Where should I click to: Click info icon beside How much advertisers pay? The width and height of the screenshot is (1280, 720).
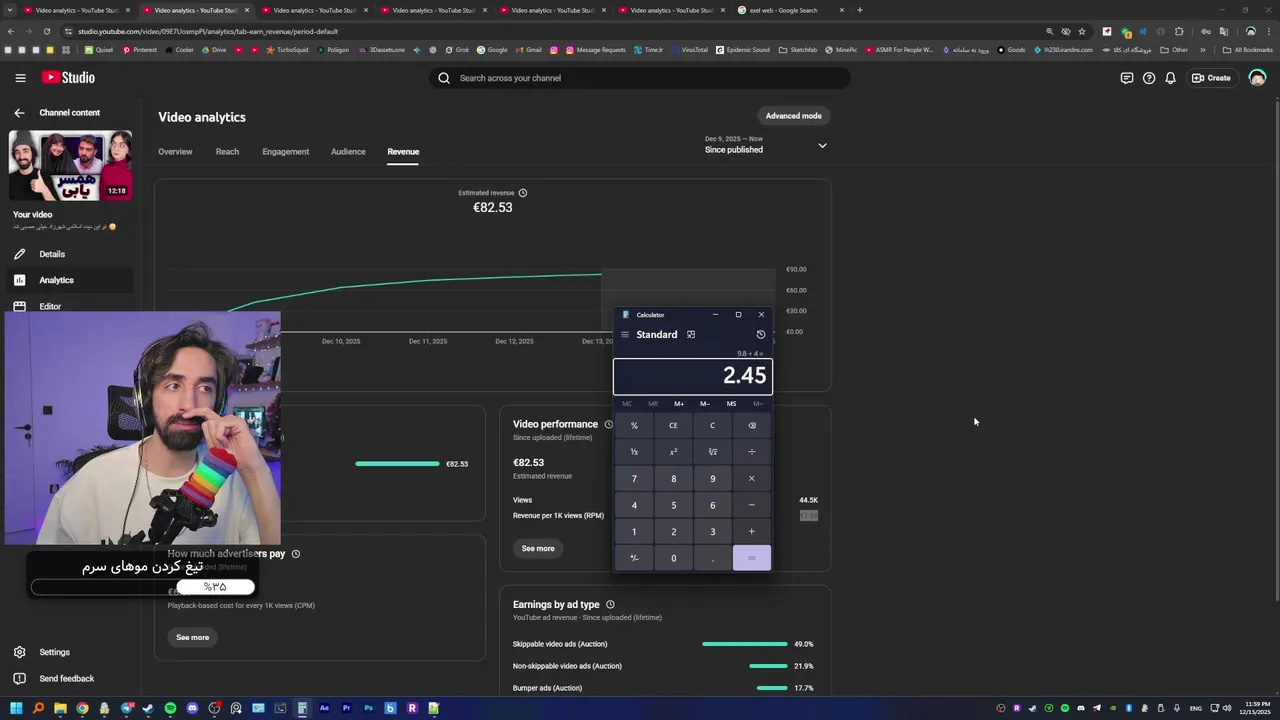point(295,554)
